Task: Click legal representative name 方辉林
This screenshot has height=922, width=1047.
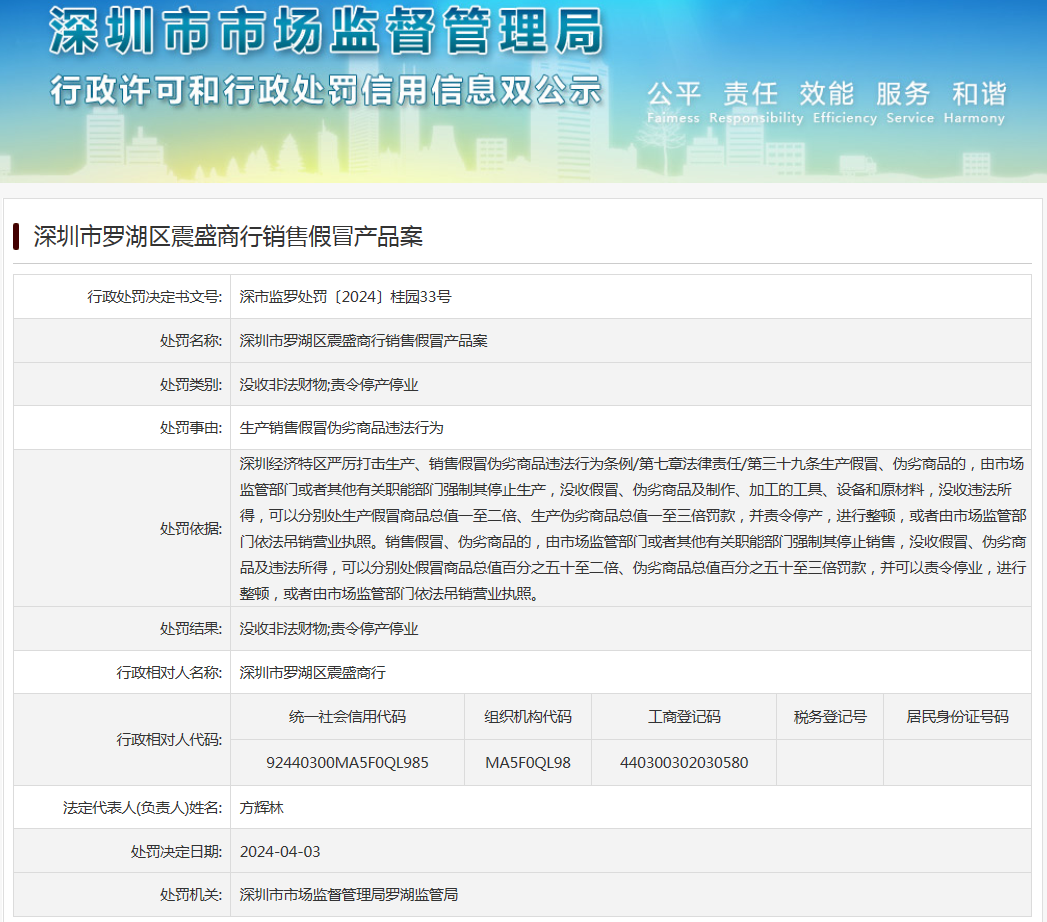Action: click(x=262, y=807)
